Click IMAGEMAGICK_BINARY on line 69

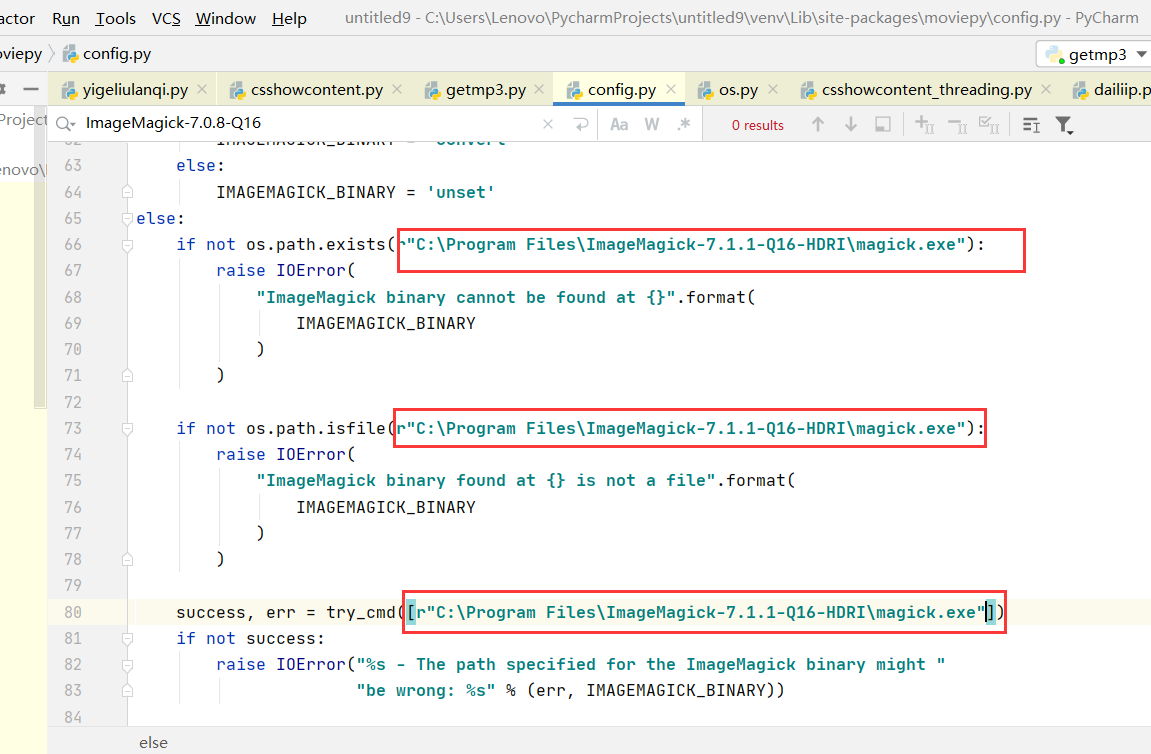click(386, 324)
